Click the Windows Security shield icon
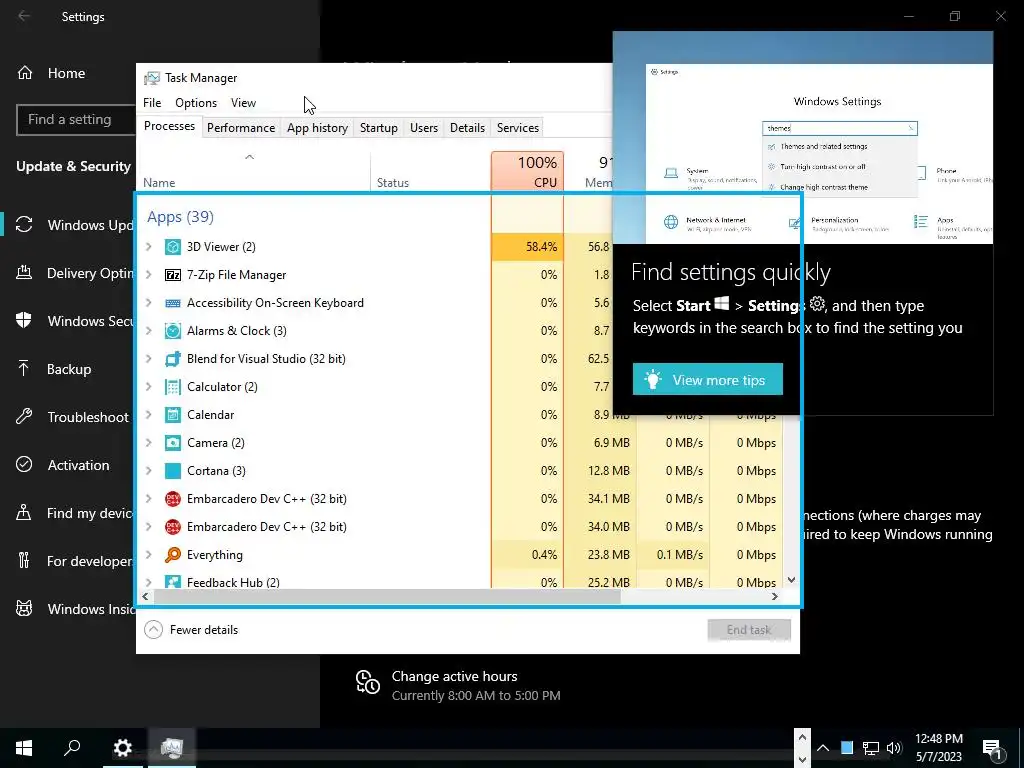Viewport: 1024px width, 768px height. click(24, 321)
